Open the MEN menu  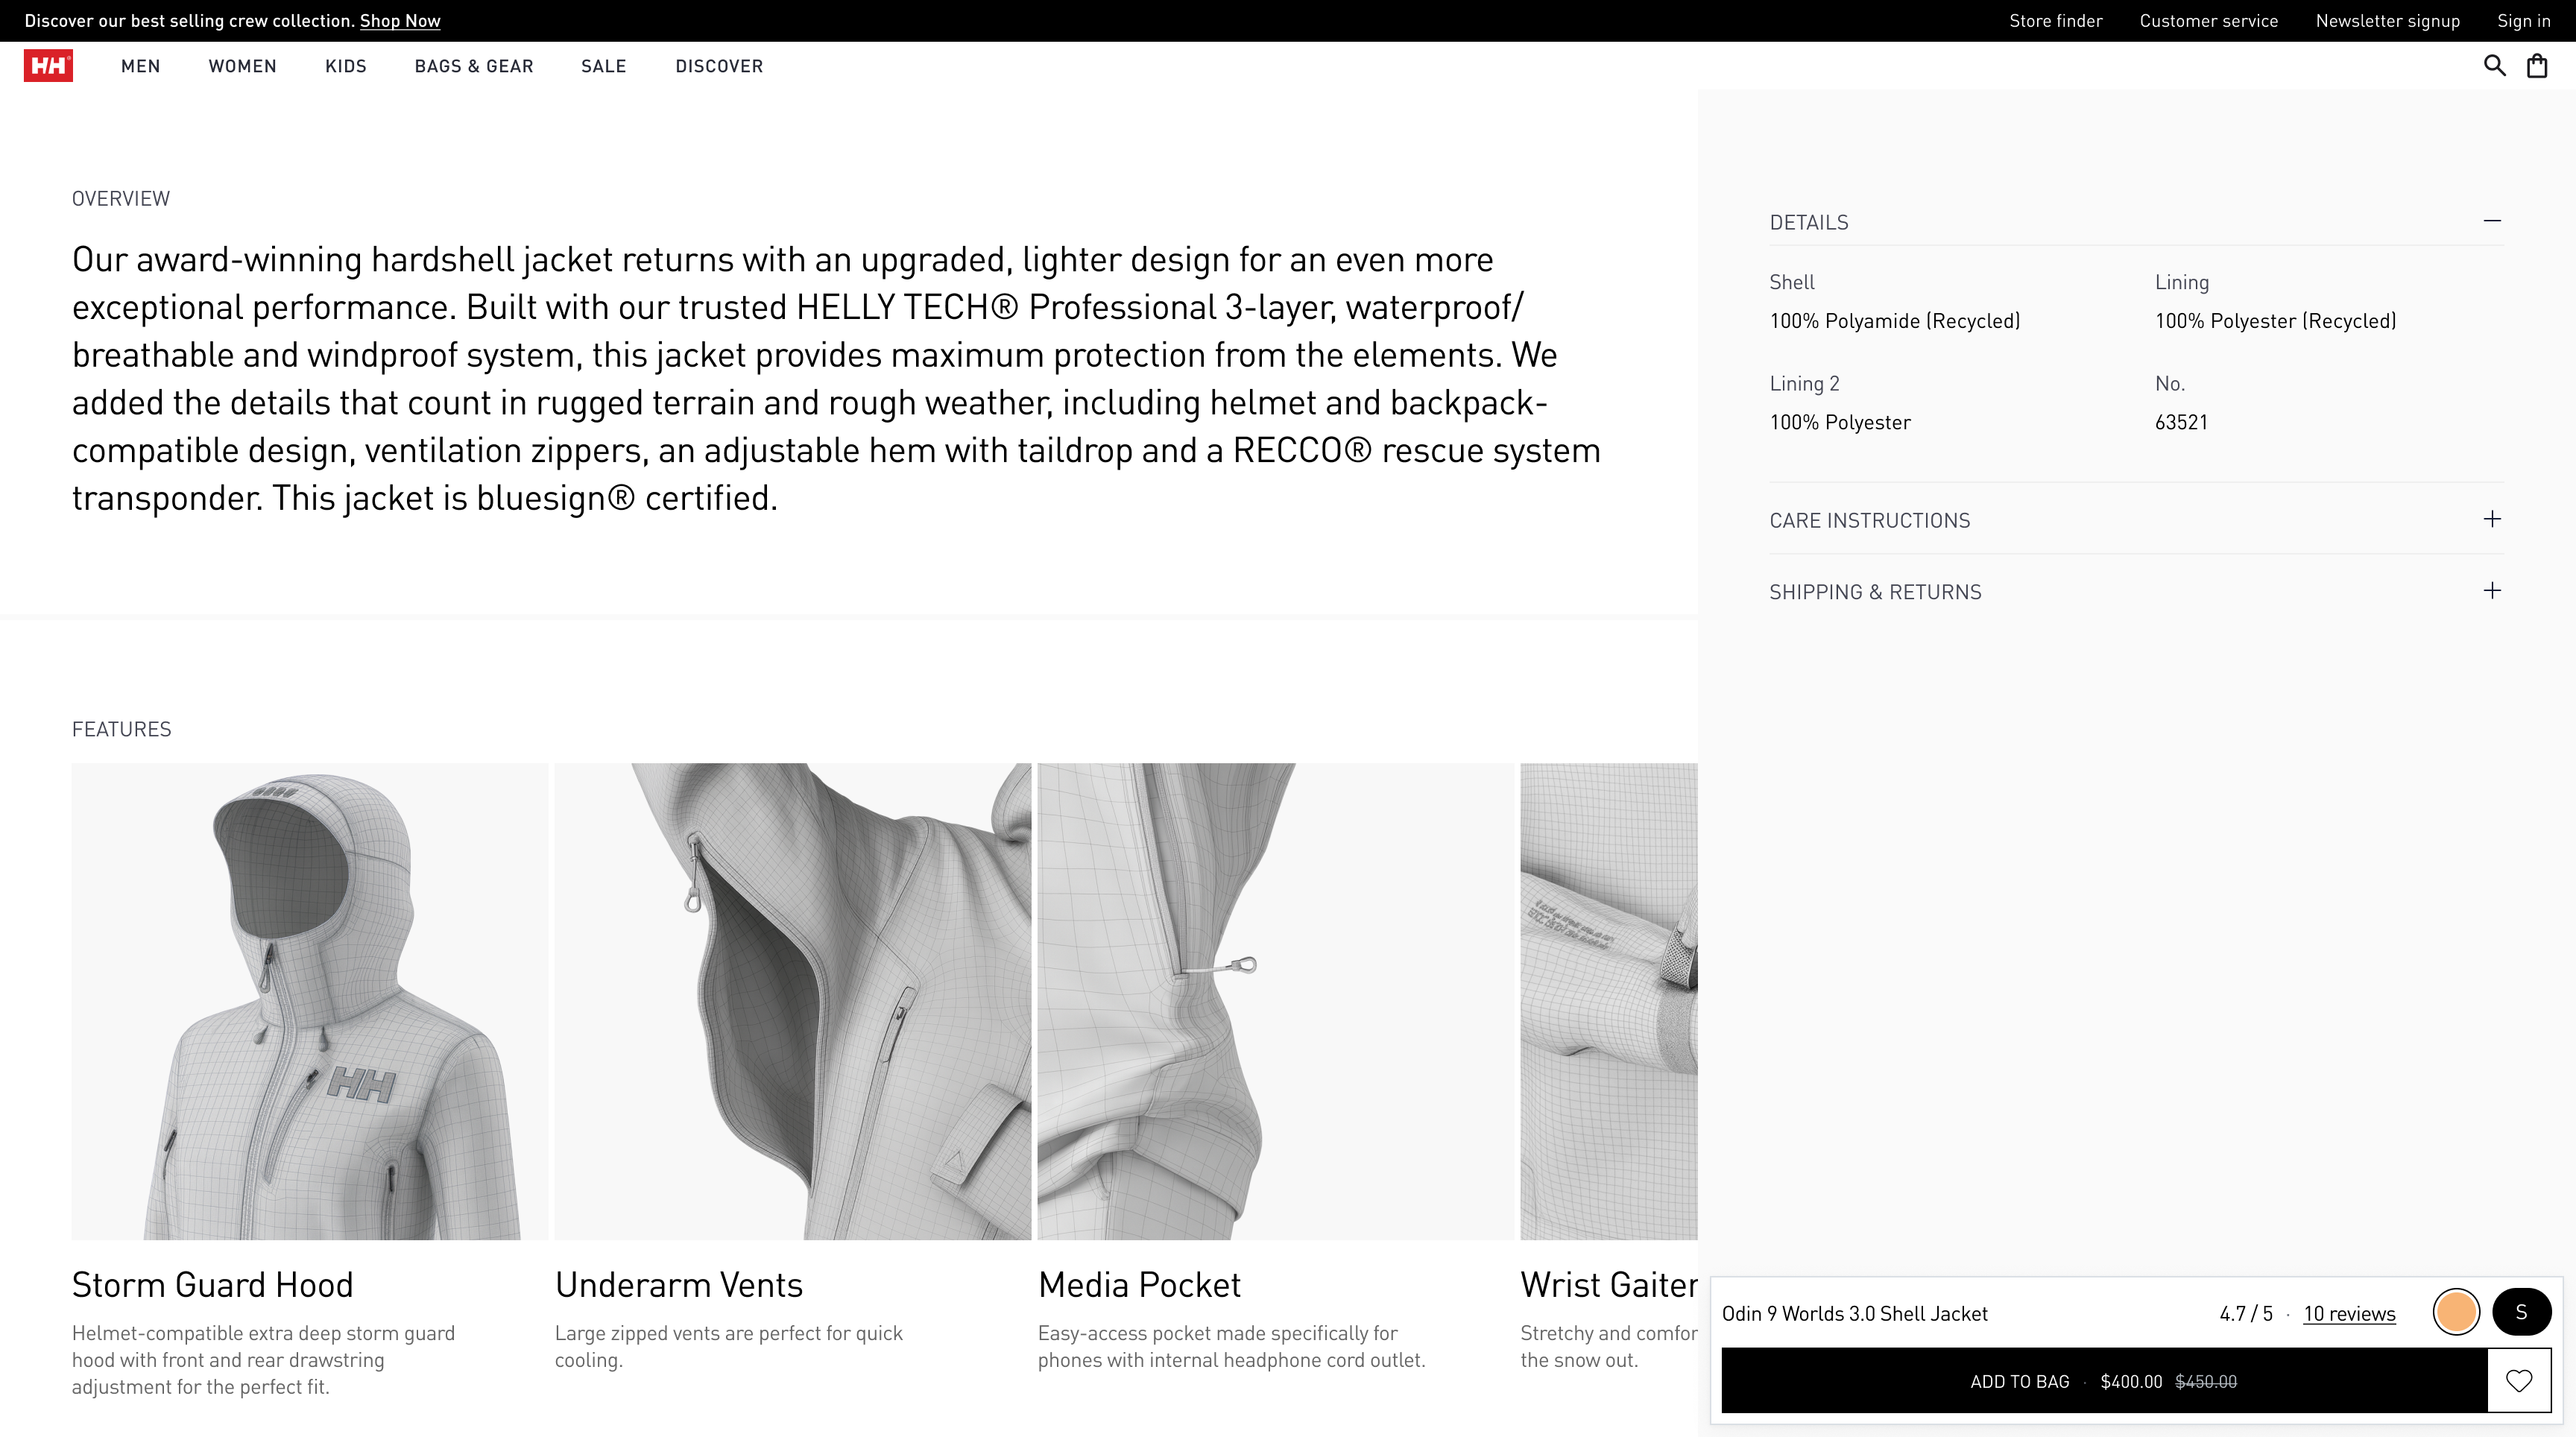pyautogui.click(x=140, y=66)
